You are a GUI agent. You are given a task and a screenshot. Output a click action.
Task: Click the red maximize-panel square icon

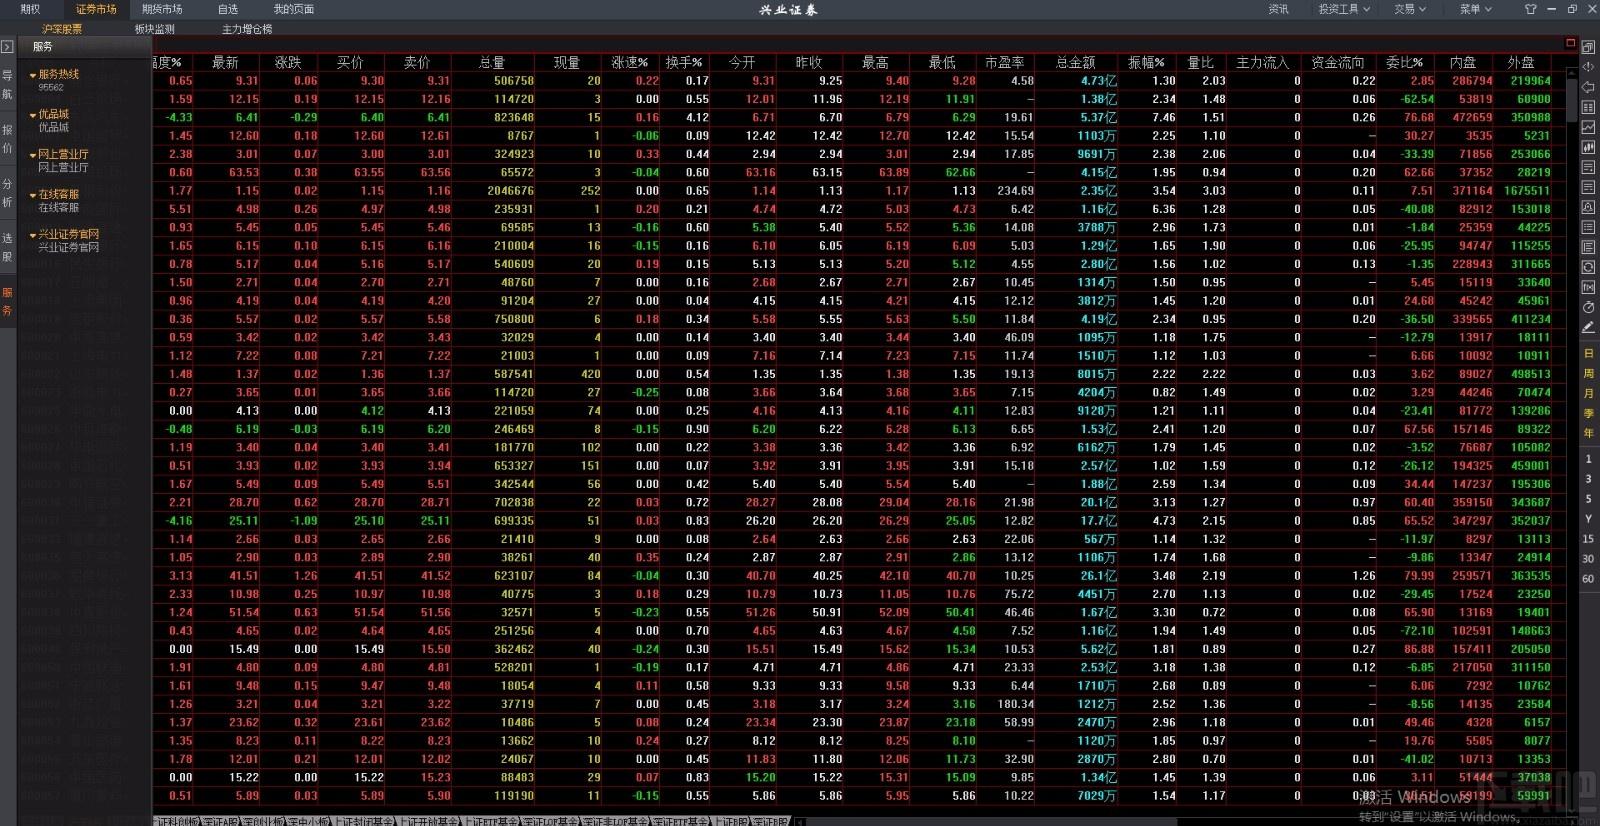click(1570, 44)
